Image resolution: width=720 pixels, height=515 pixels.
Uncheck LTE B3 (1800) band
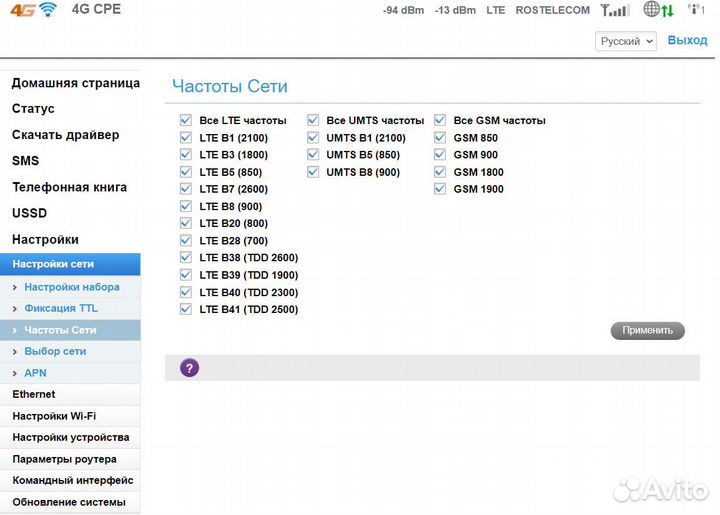(186, 155)
